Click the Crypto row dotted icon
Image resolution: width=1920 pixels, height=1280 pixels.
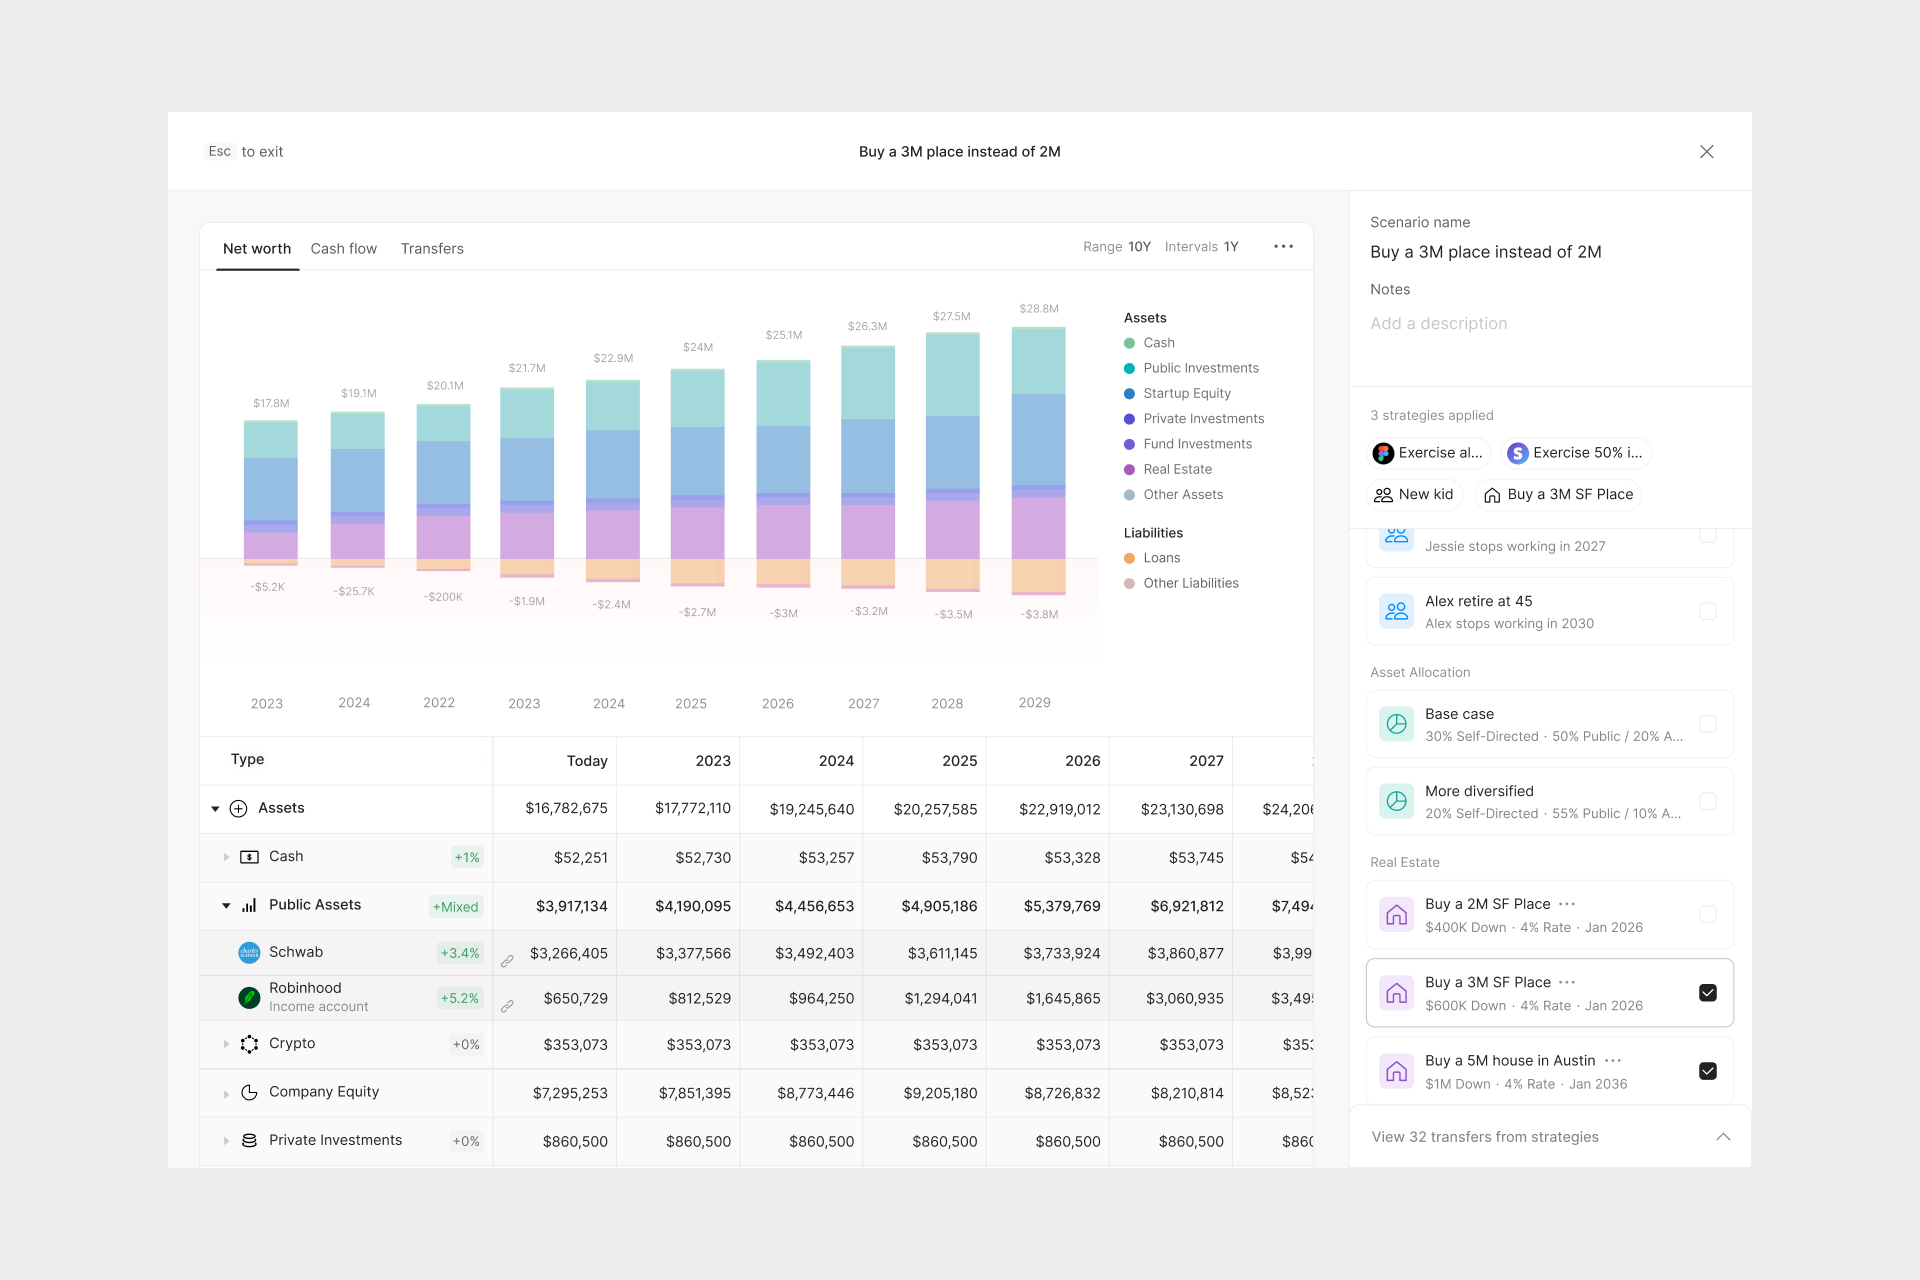[x=250, y=1044]
